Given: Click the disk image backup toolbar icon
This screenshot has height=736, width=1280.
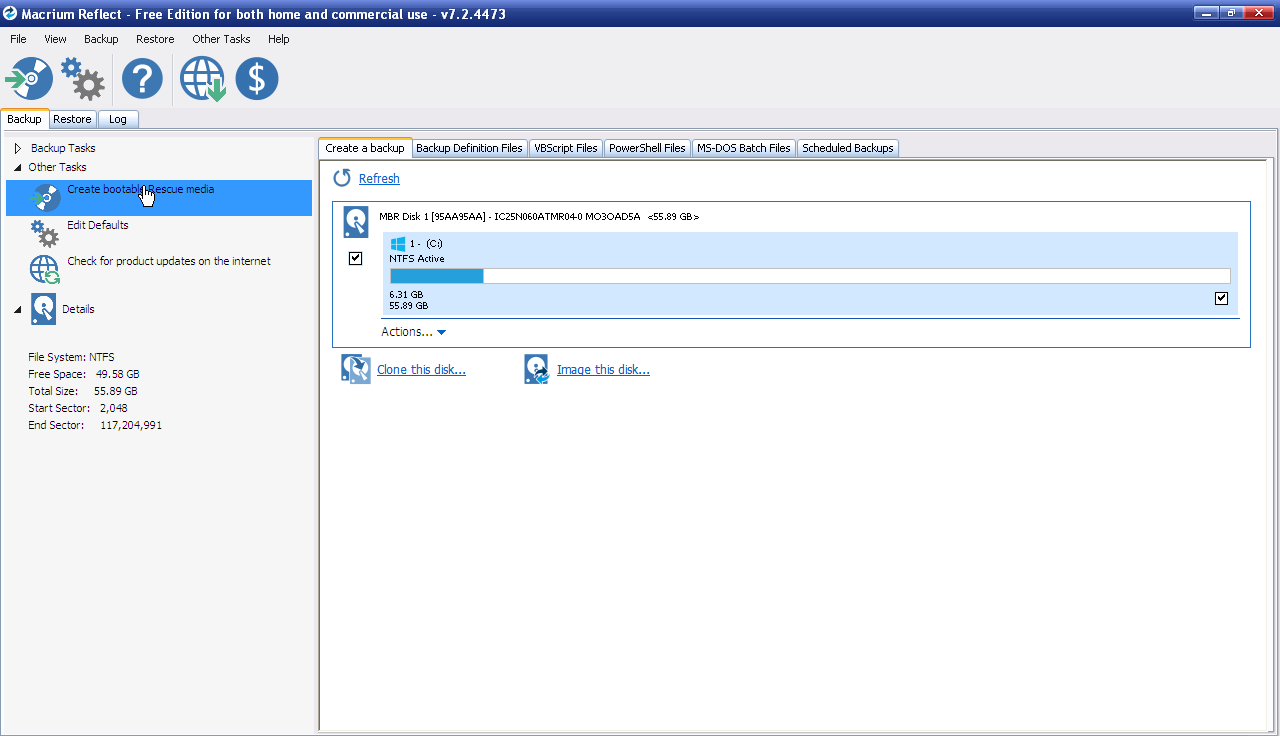Looking at the screenshot, I should coord(29,79).
